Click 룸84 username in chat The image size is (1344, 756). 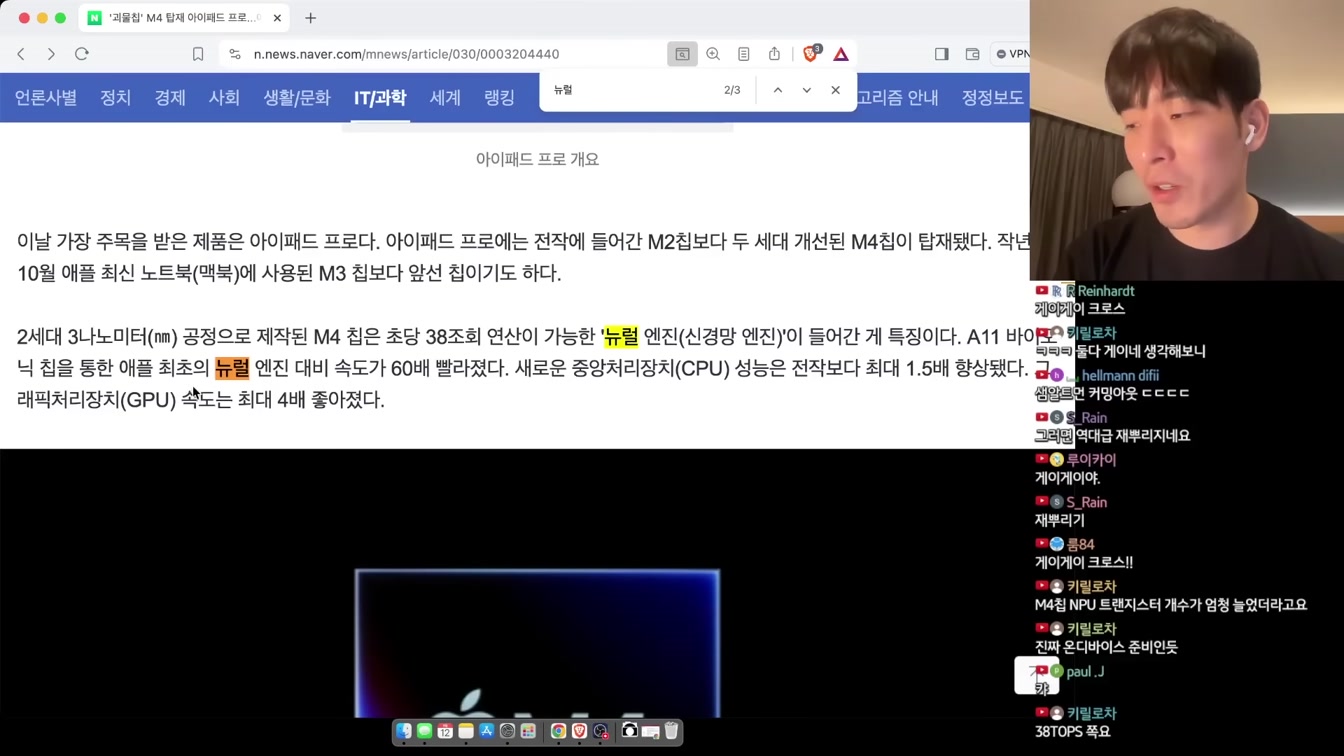coord(1080,544)
